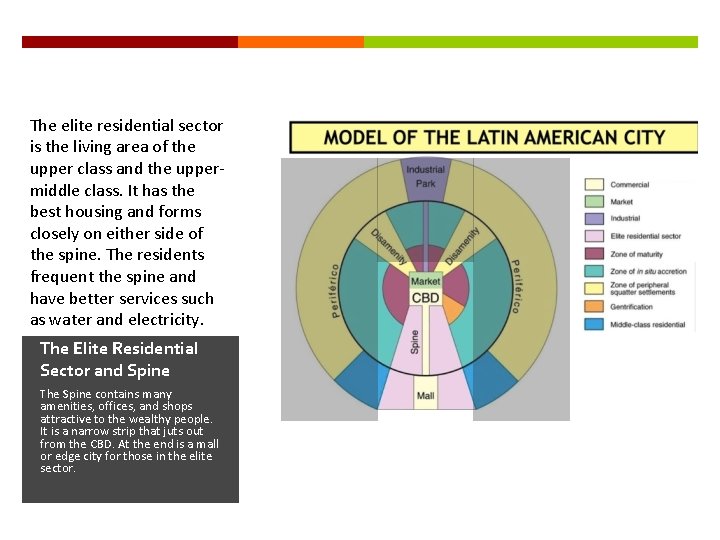720x540 pixels.
Task: Click the vertical 'Spine' label
Action: (x=415, y=342)
